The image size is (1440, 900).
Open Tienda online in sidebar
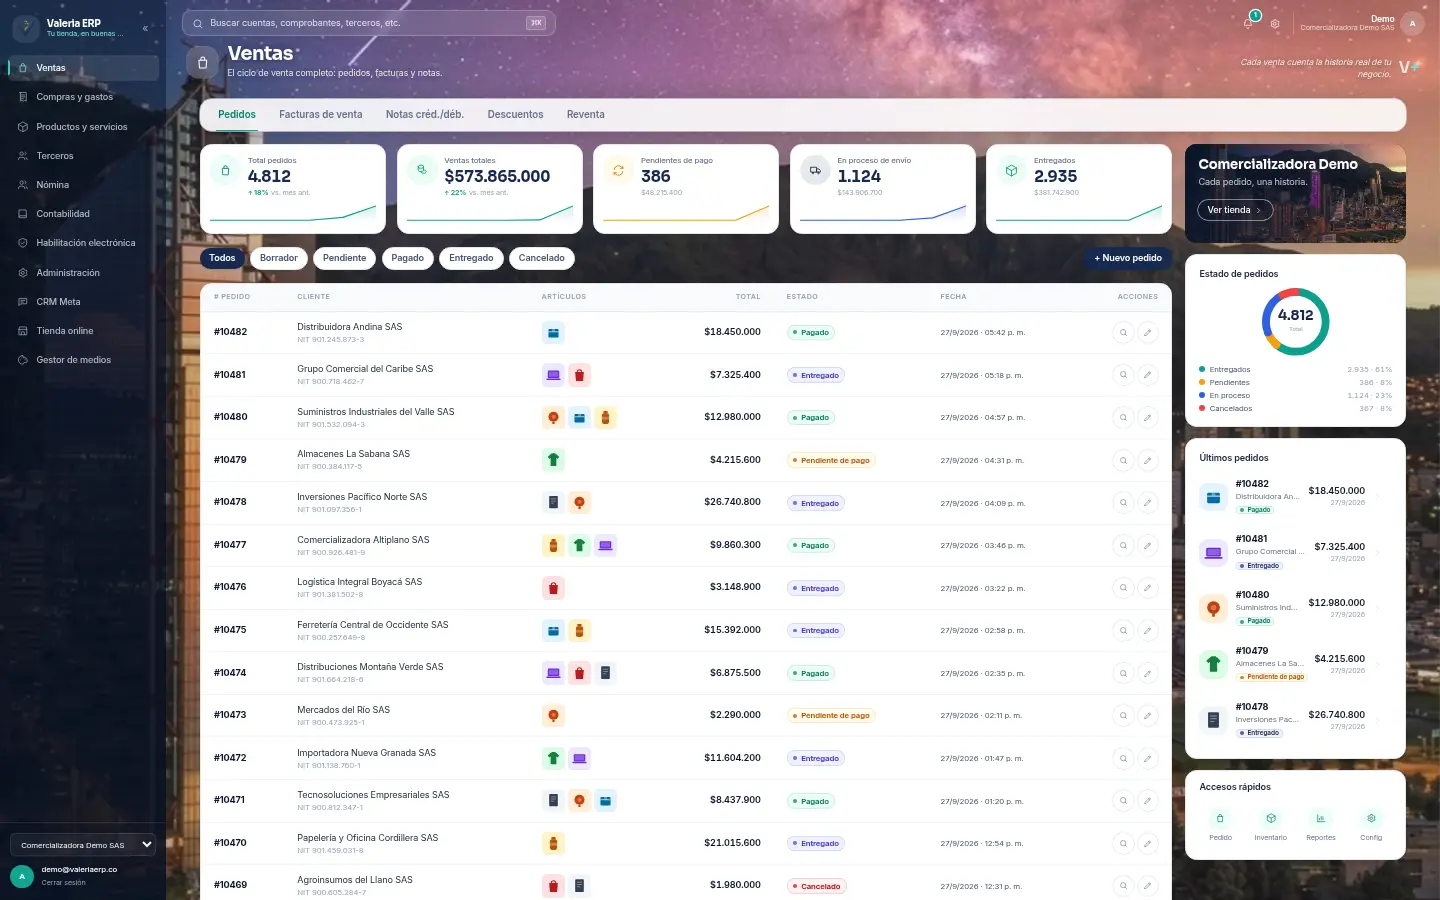[x=83, y=331]
